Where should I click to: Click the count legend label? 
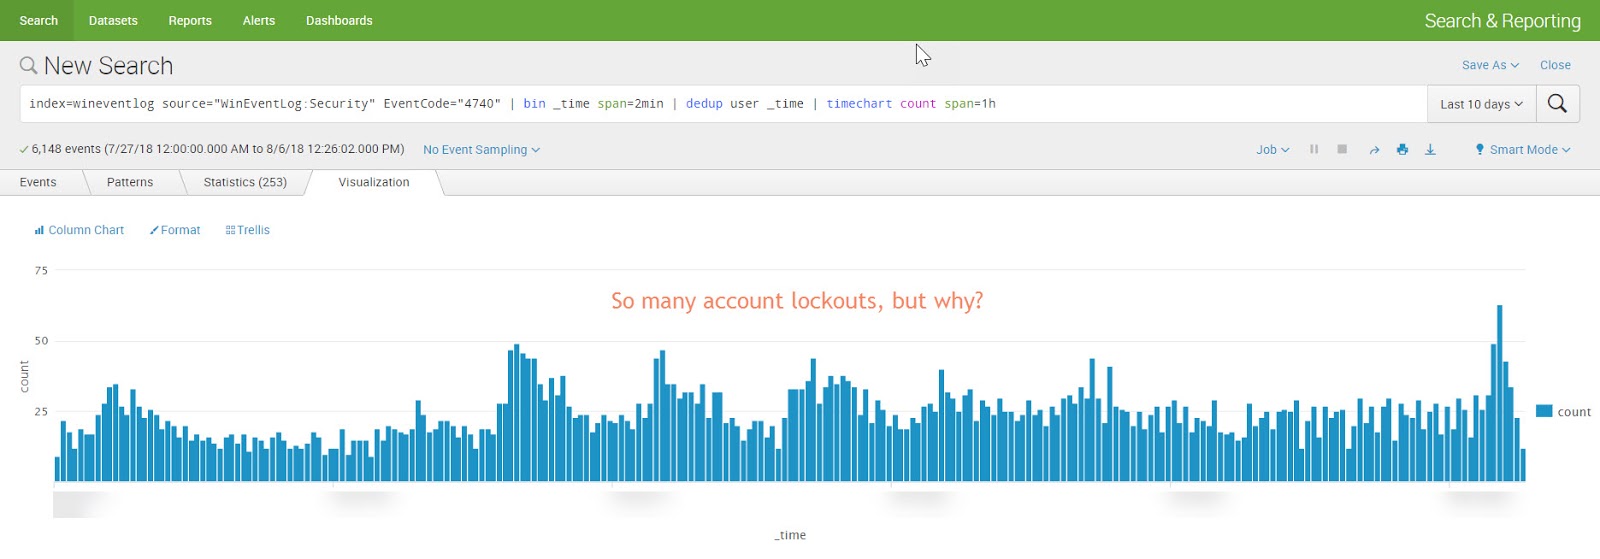pos(1574,412)
